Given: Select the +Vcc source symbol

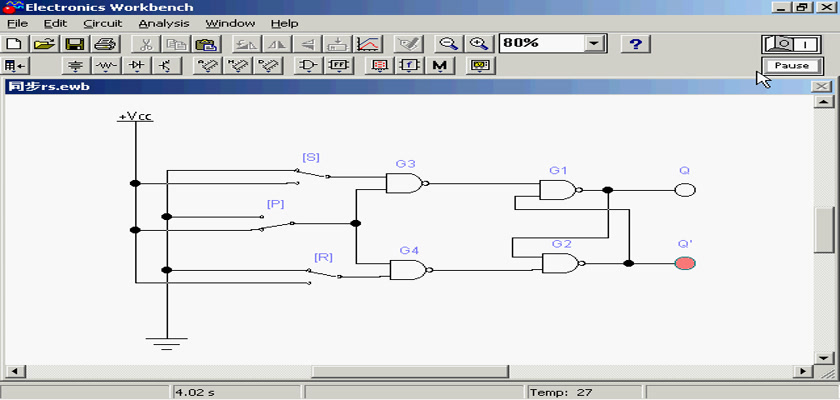Looking at the screenshot, I should [136, 117].
